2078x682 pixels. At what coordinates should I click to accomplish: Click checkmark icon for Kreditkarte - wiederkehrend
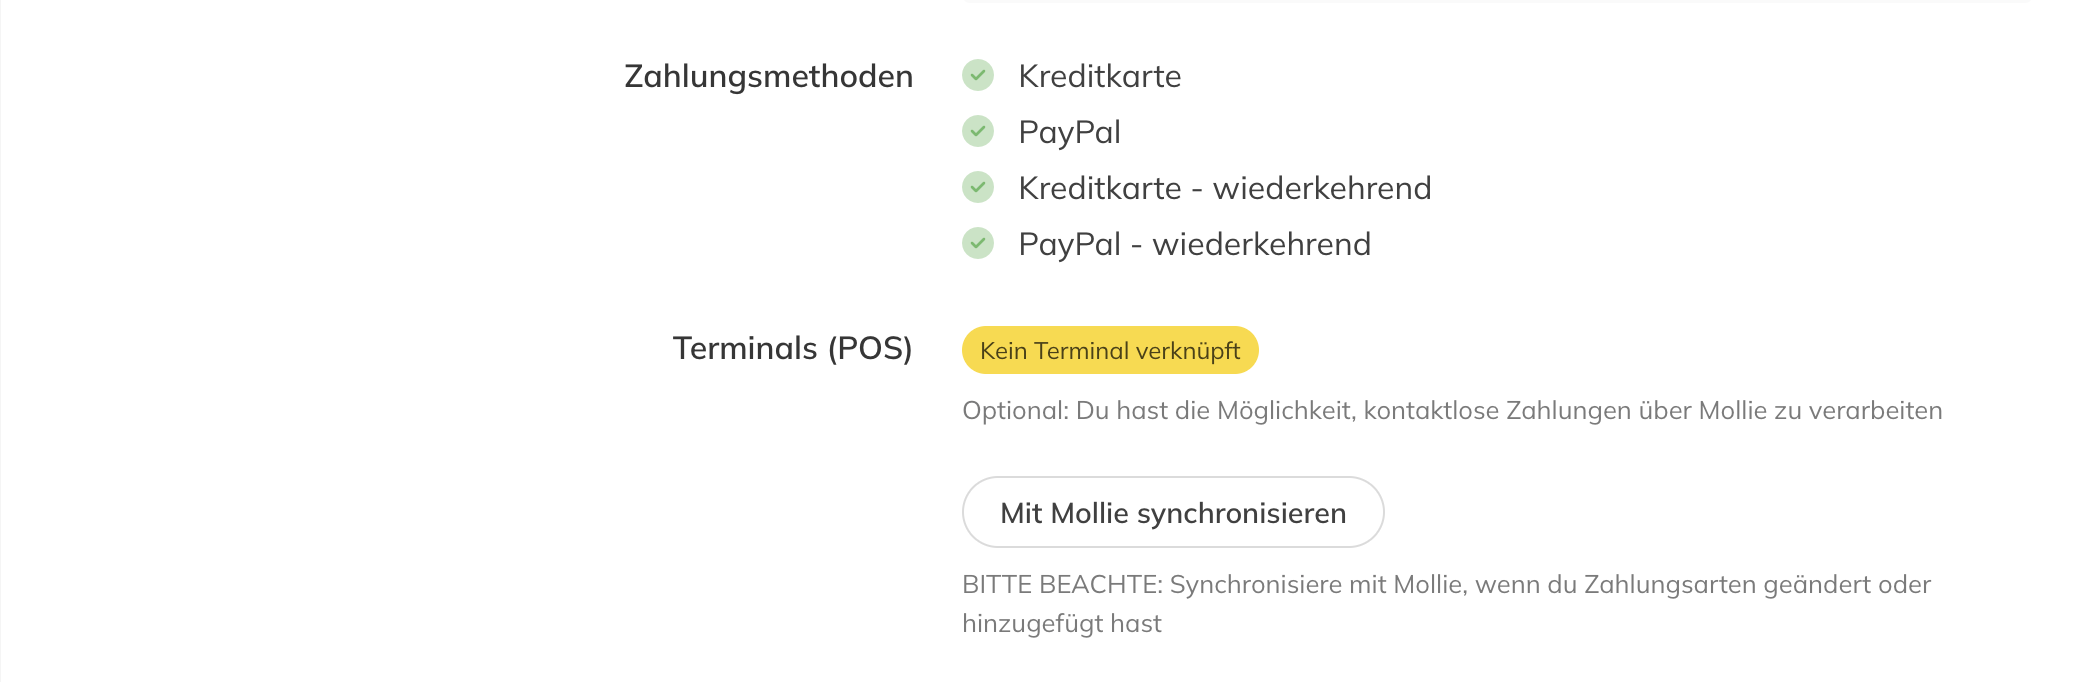(x=978, y=187)
